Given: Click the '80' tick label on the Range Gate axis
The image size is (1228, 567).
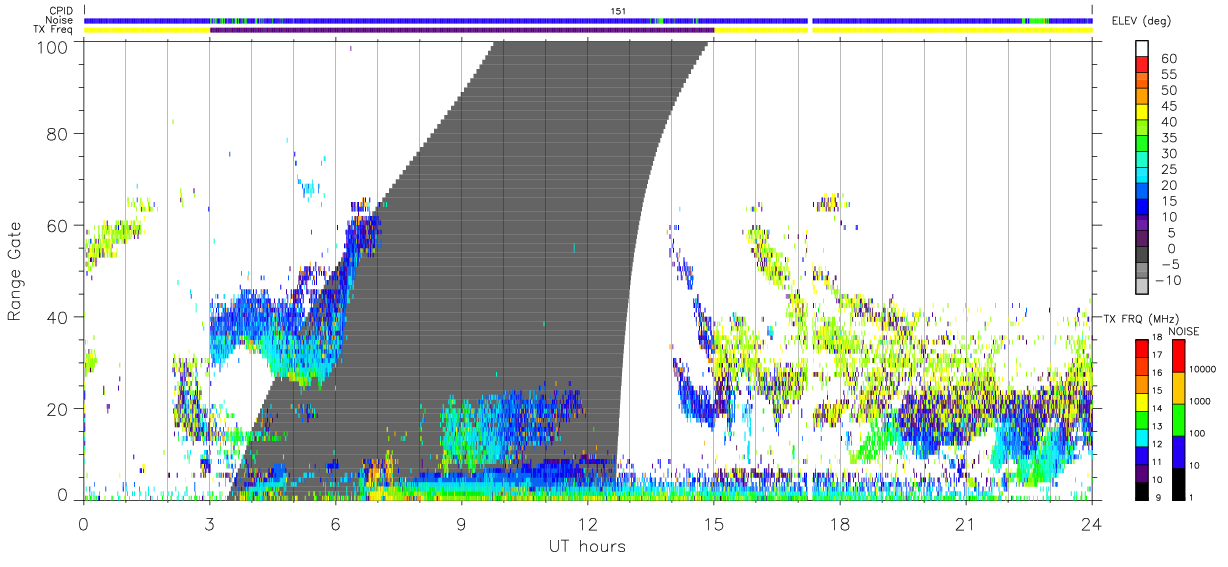Looking at the screenshot, I should pos(60,133).
